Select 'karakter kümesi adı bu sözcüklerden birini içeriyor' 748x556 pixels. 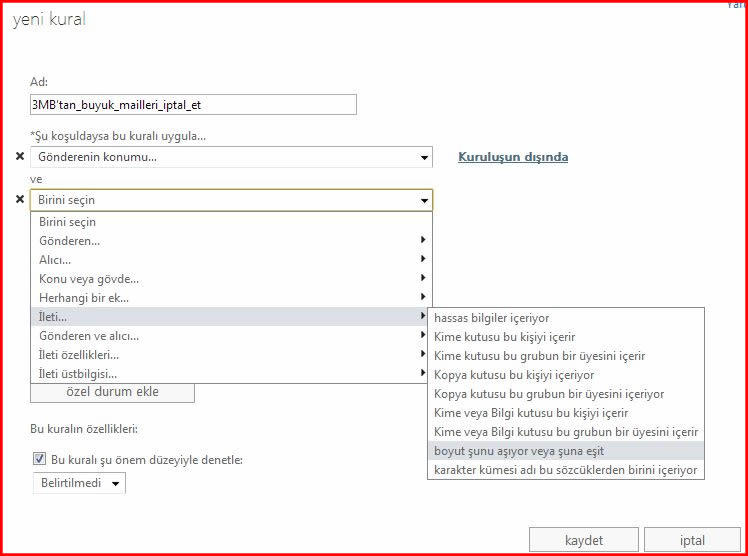click(566, 469)
